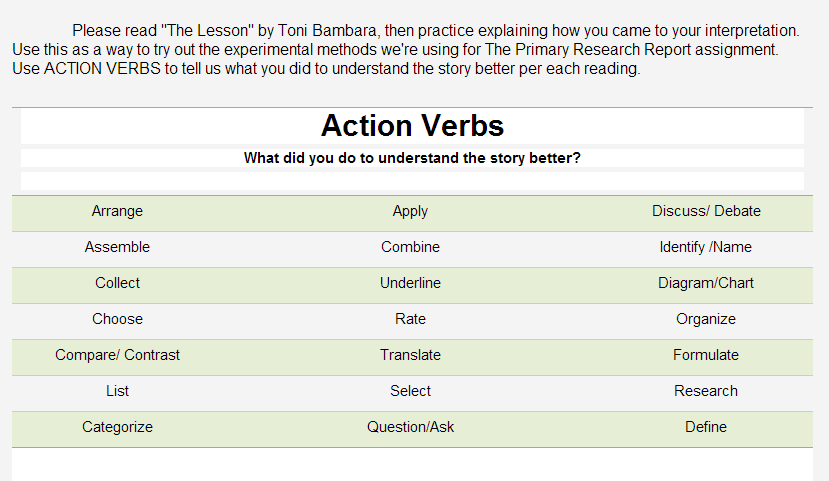829x481 pixels.
Task: Click on "Assemble" in the verb list
Action: tap(117, 247)
